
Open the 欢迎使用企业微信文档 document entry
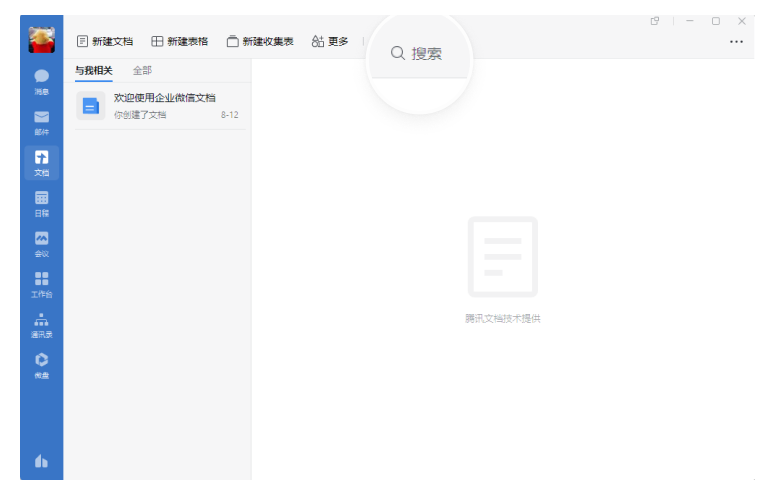[160, 106]
